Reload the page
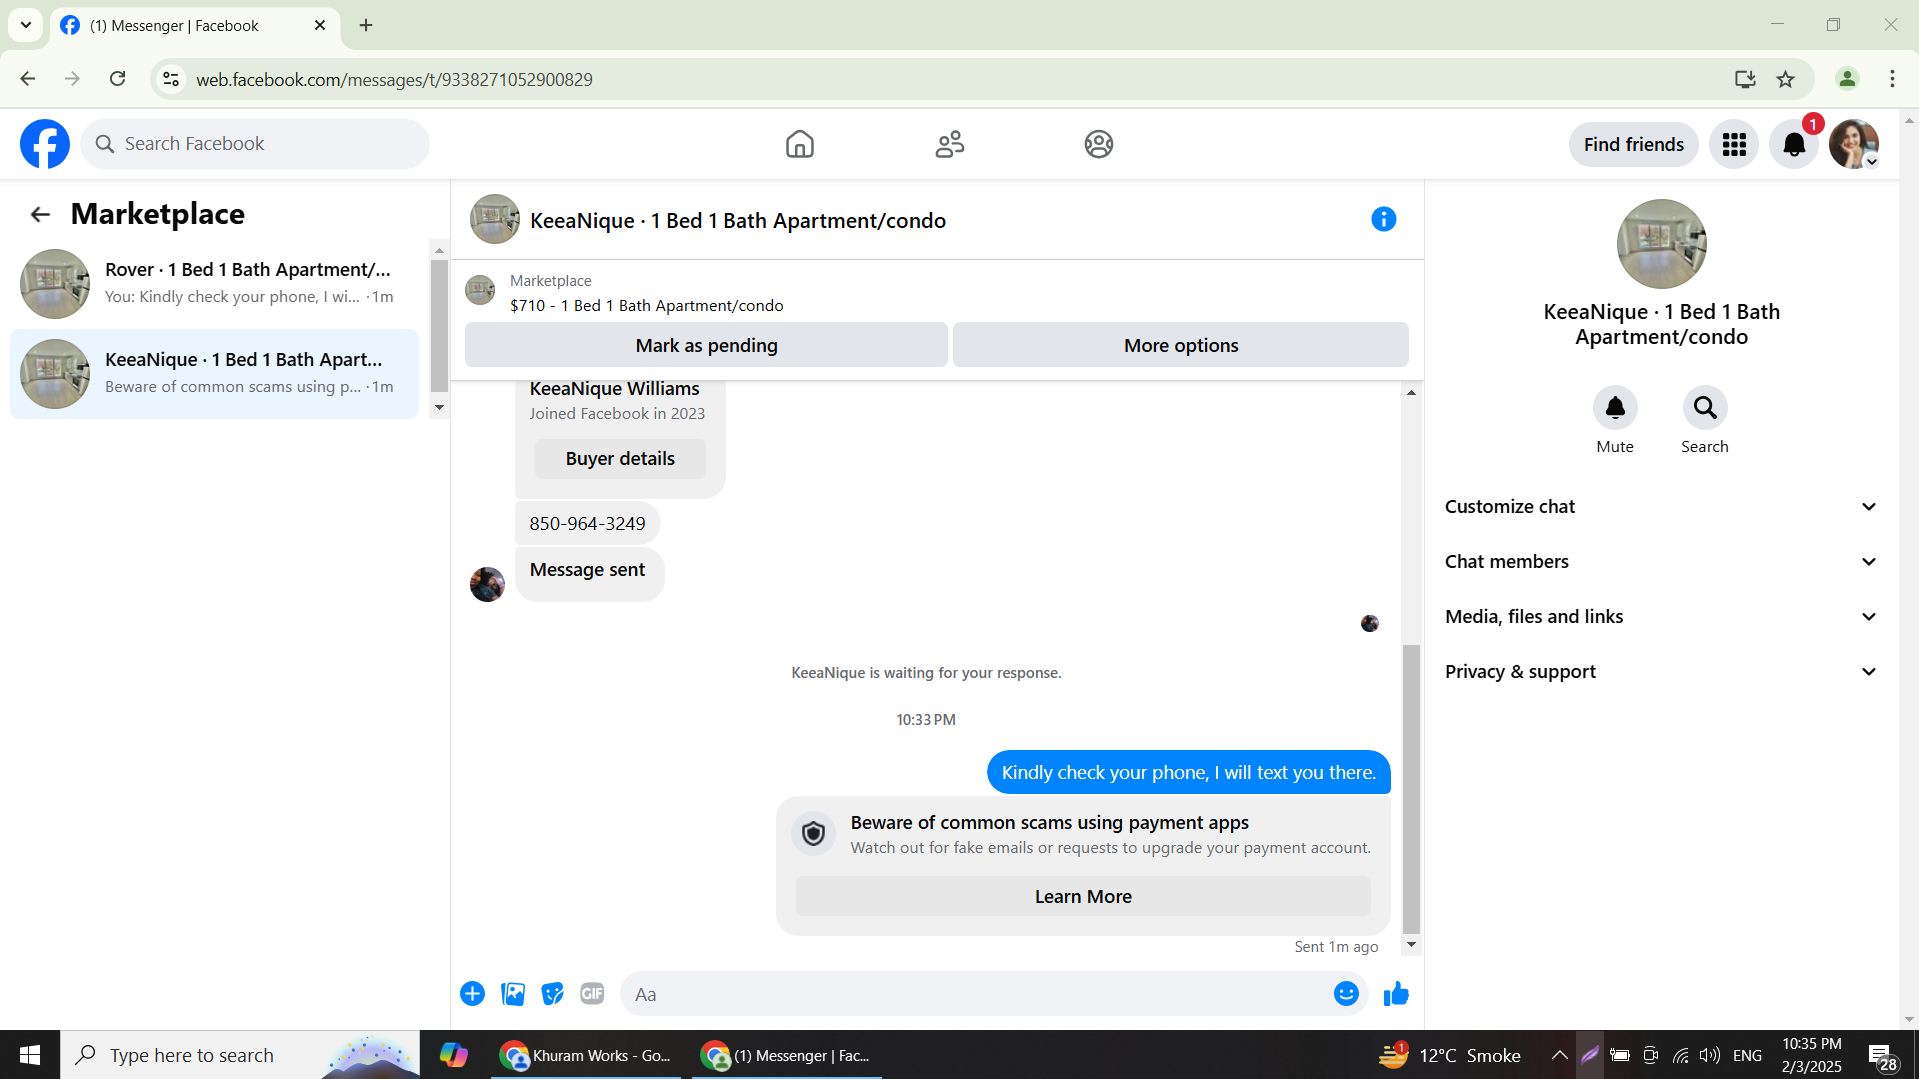 point(118,79)
